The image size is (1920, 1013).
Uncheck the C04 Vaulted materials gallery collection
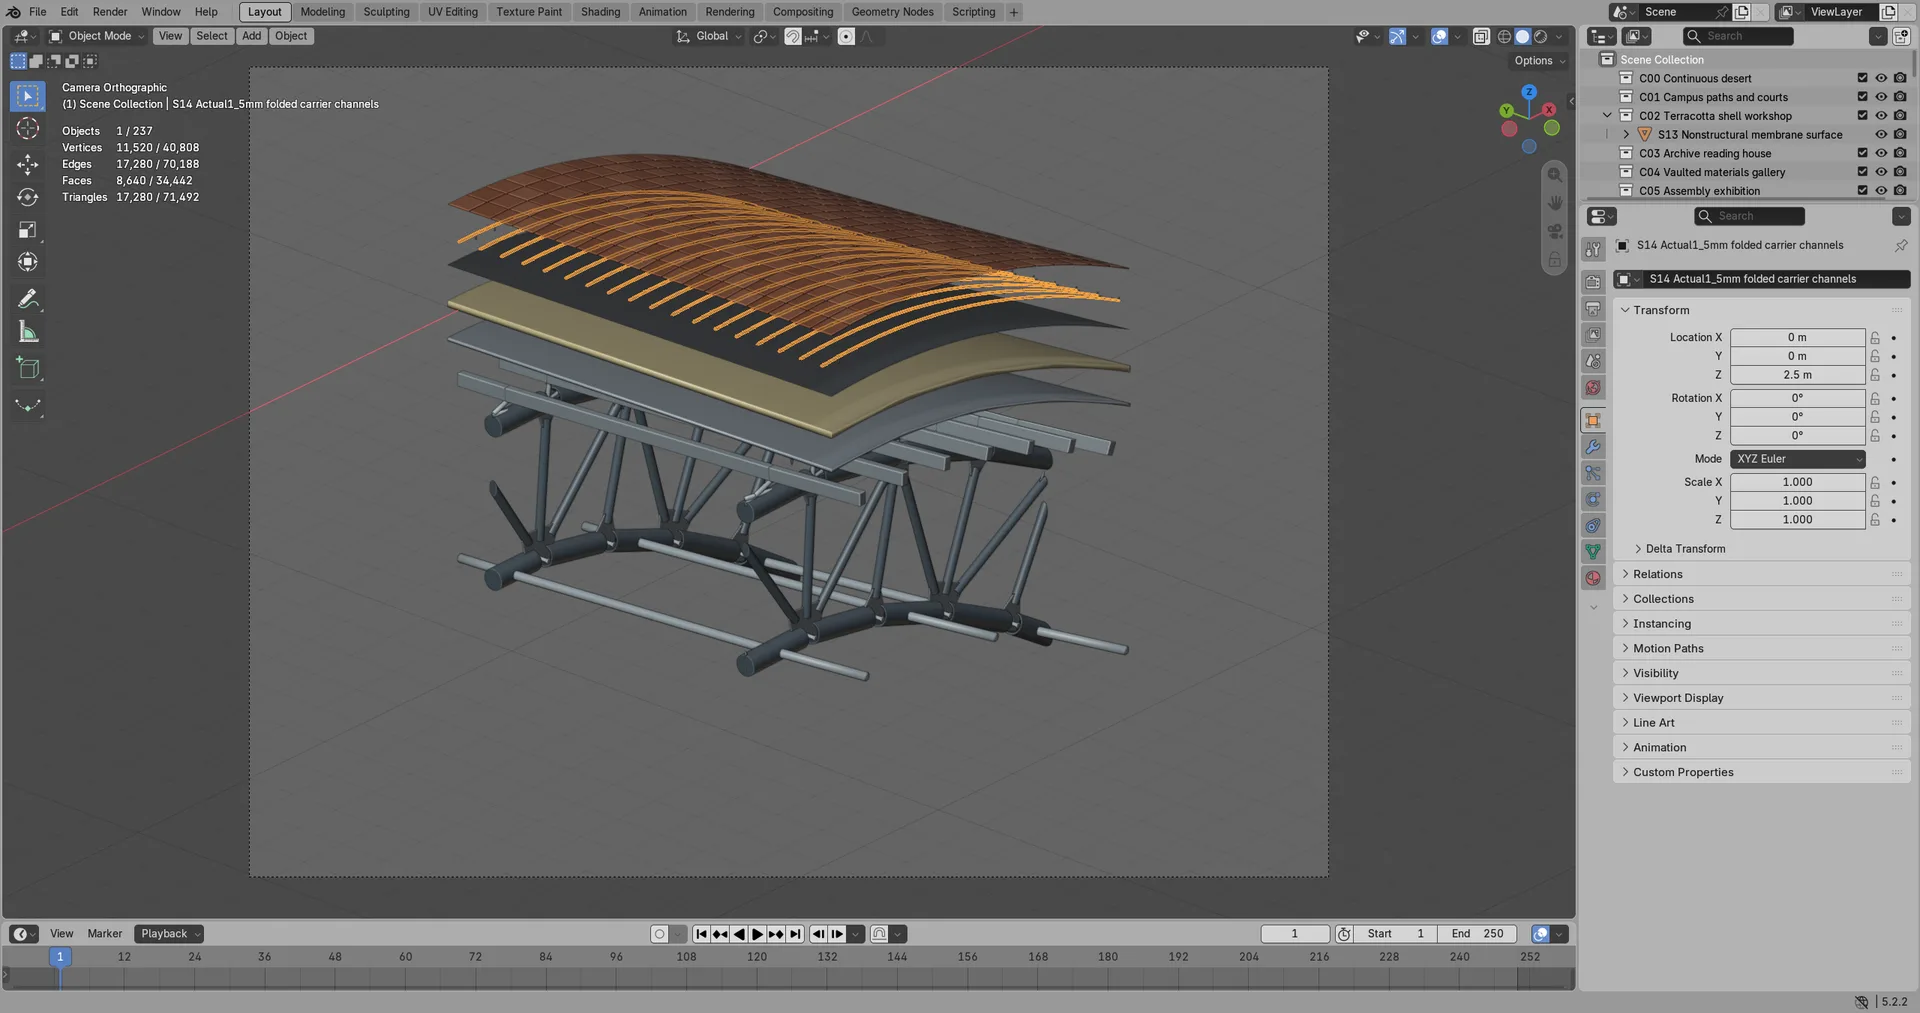[1862, 172]
